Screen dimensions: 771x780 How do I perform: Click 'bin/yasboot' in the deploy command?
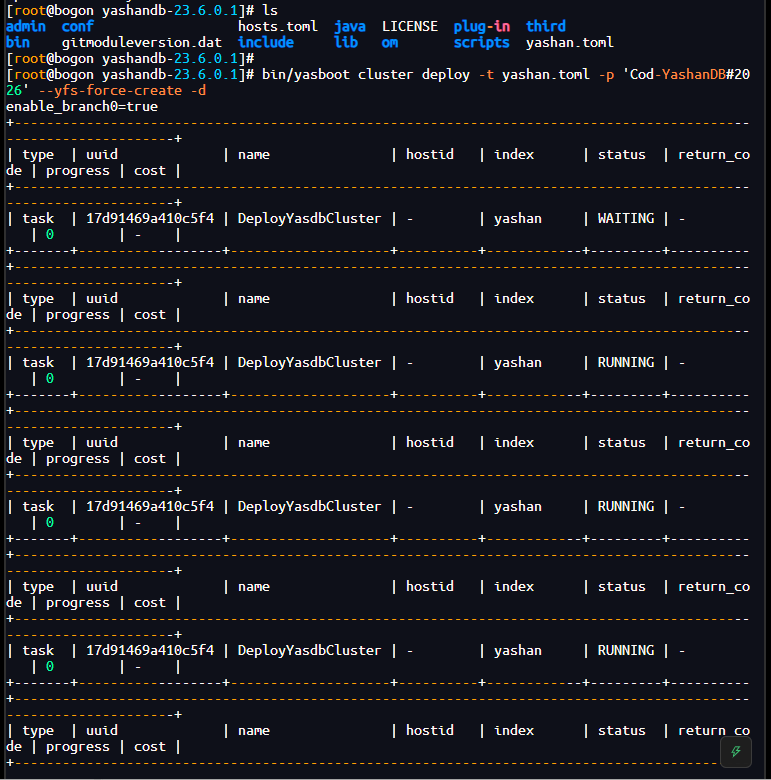coord(305,75)
